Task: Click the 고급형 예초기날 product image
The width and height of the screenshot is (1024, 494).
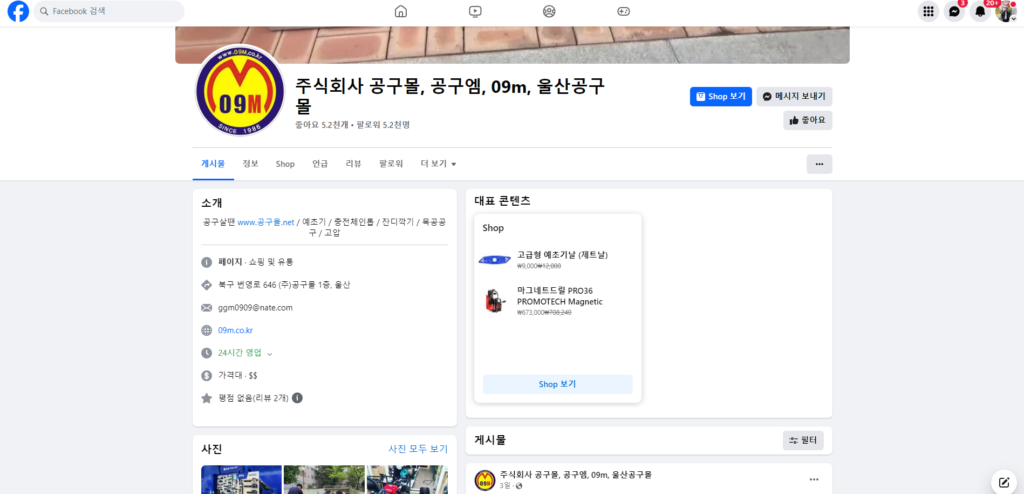Action: pyautogui.click(x=495, y=259)
